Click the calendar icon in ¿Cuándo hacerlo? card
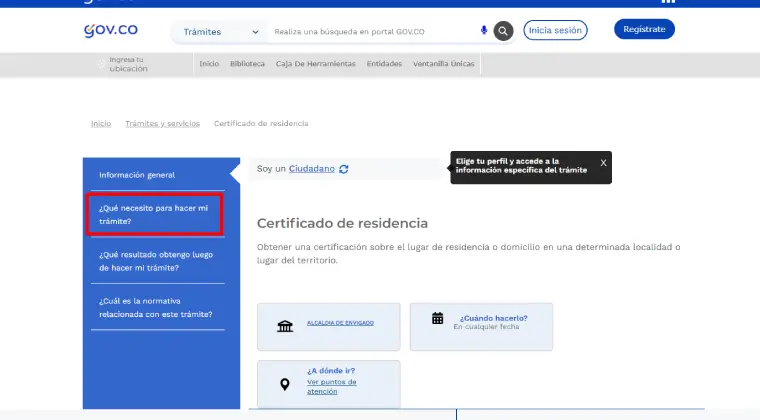Viewport: 760px width, 420px height. [x=438, y=318]
